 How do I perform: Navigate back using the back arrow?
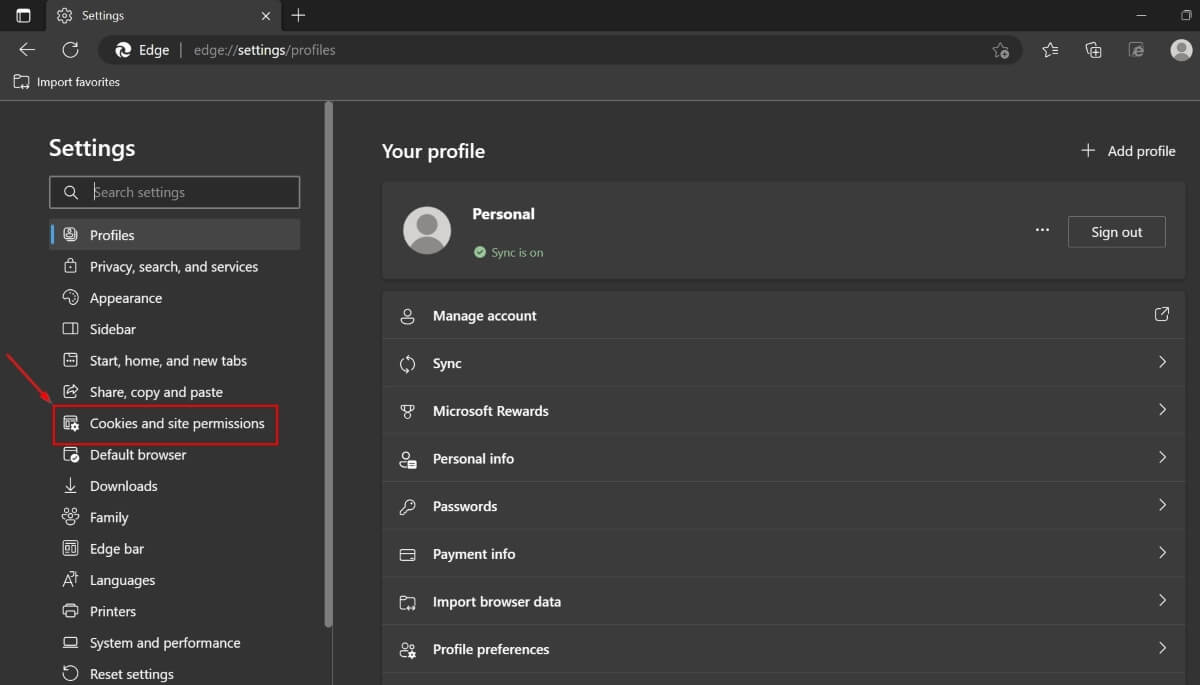[26, 49]
